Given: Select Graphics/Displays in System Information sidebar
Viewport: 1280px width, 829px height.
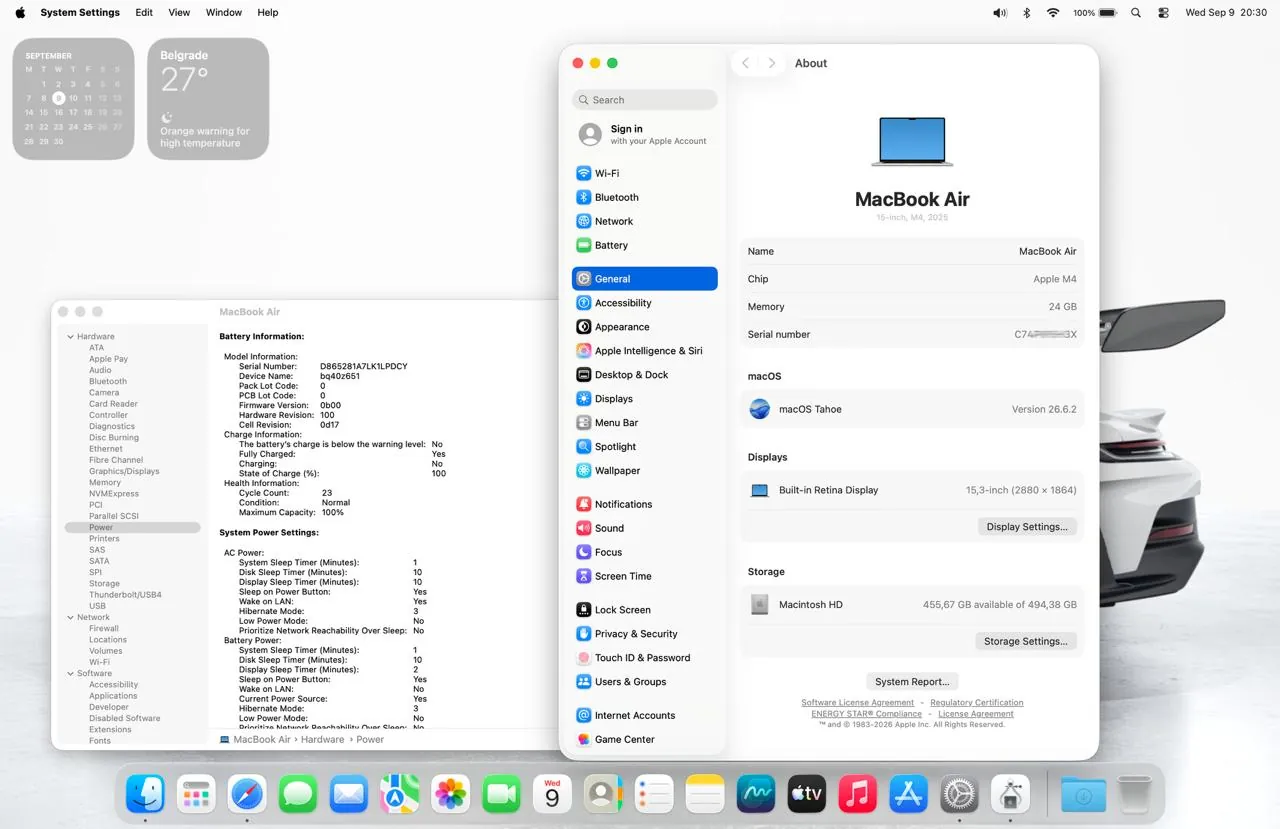Looking at the screenshot, I should pyautogui.click(x=124, y=471).
